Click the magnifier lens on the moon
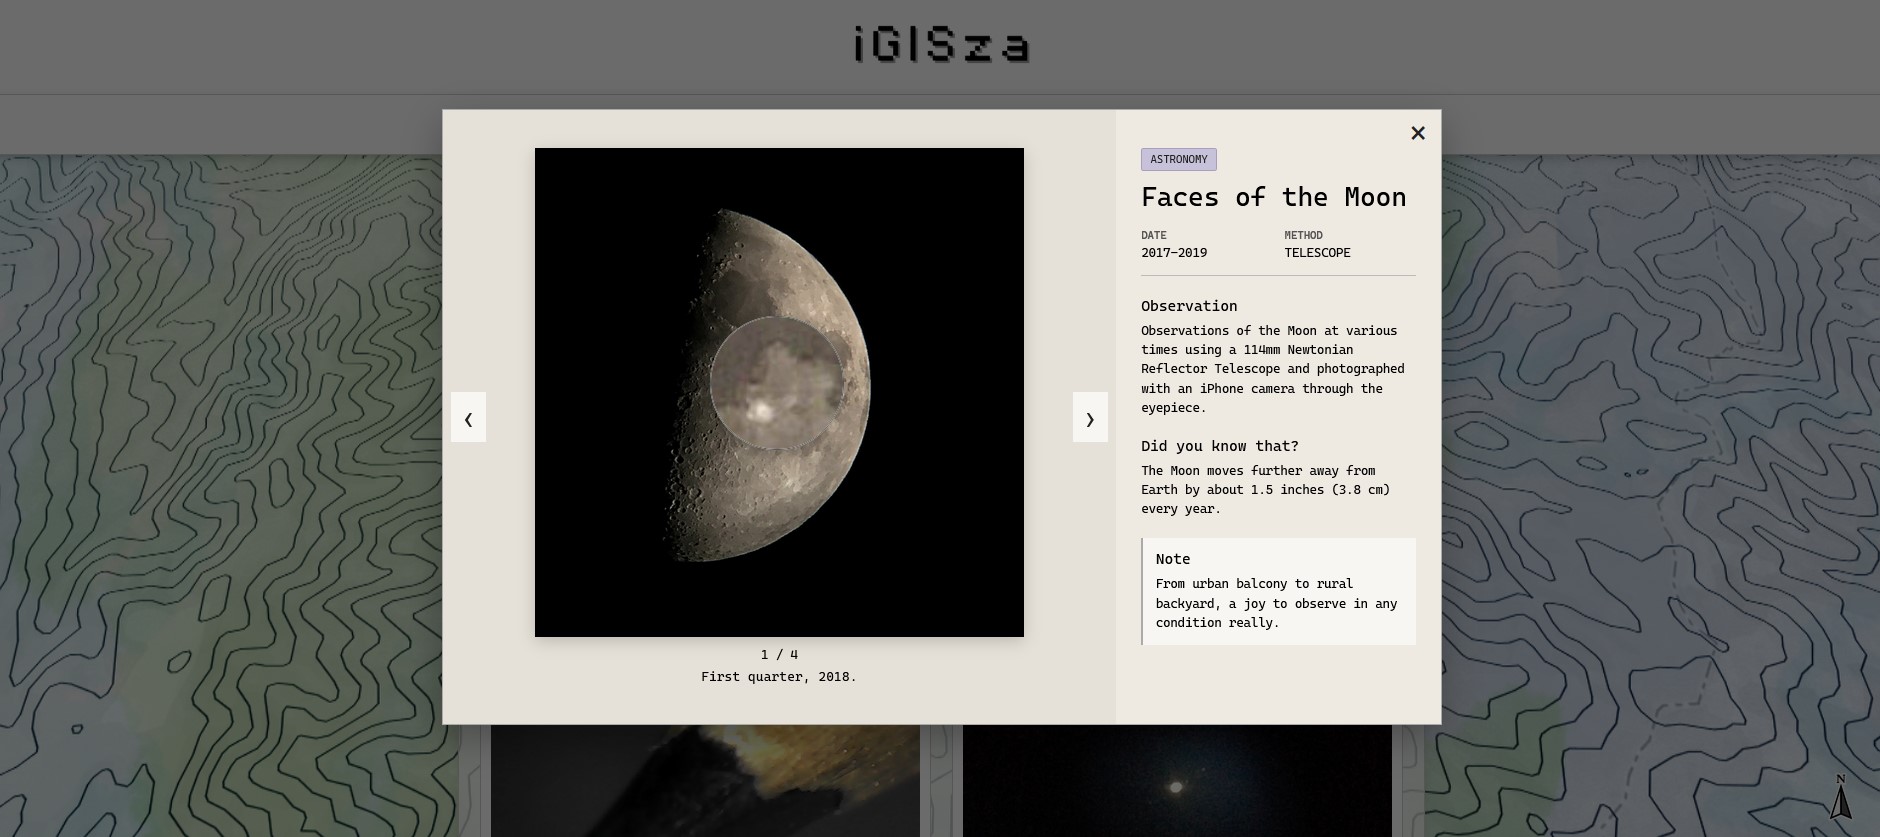The image size is (1880, 837). click(776, 383)
